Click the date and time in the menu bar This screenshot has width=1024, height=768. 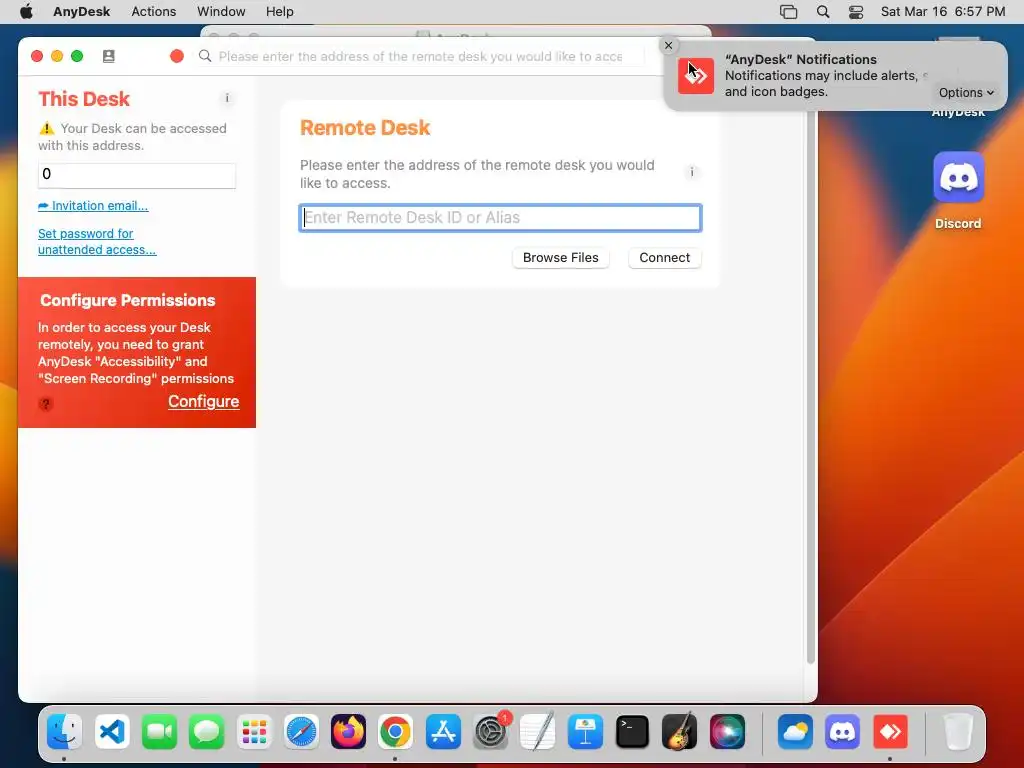(x=942, y=12)
